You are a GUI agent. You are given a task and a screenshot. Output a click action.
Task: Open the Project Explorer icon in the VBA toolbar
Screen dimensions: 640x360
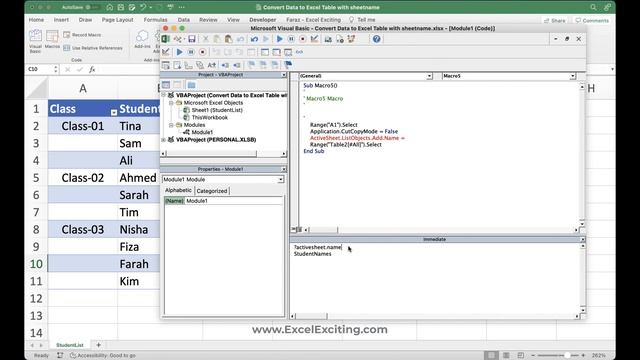pyautogui.click(x=328, y=39)
